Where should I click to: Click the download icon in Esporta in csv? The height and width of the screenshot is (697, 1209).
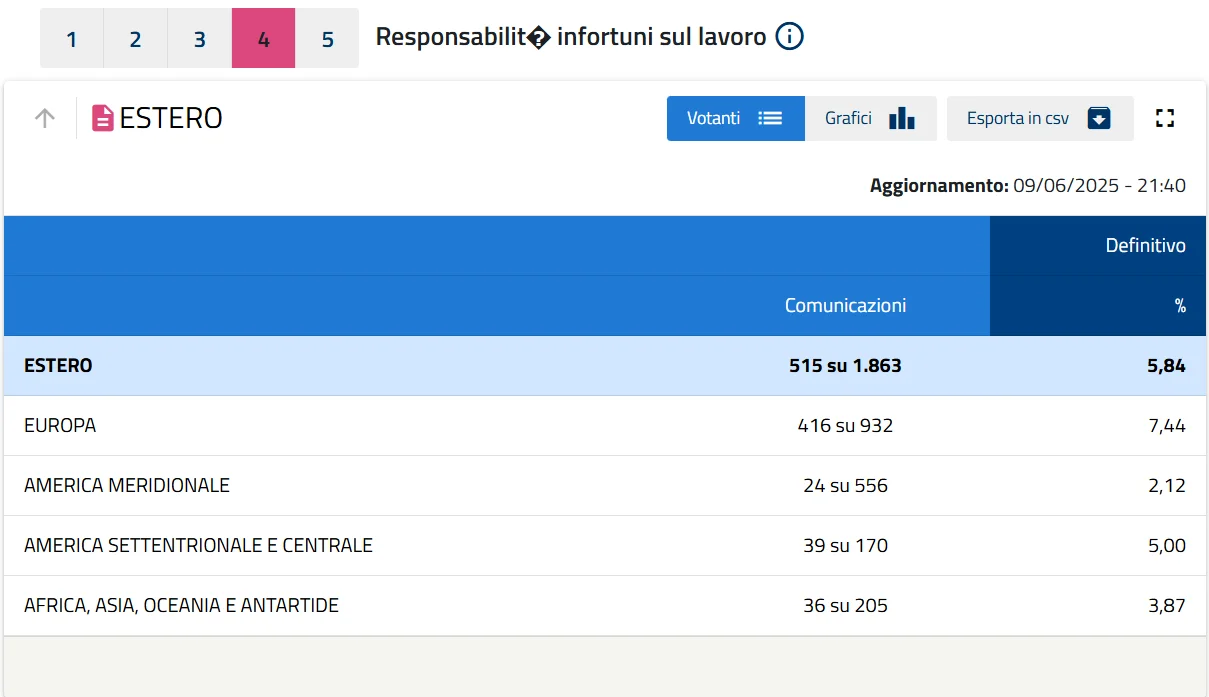pyautogui.click(x=1099, y=118)
